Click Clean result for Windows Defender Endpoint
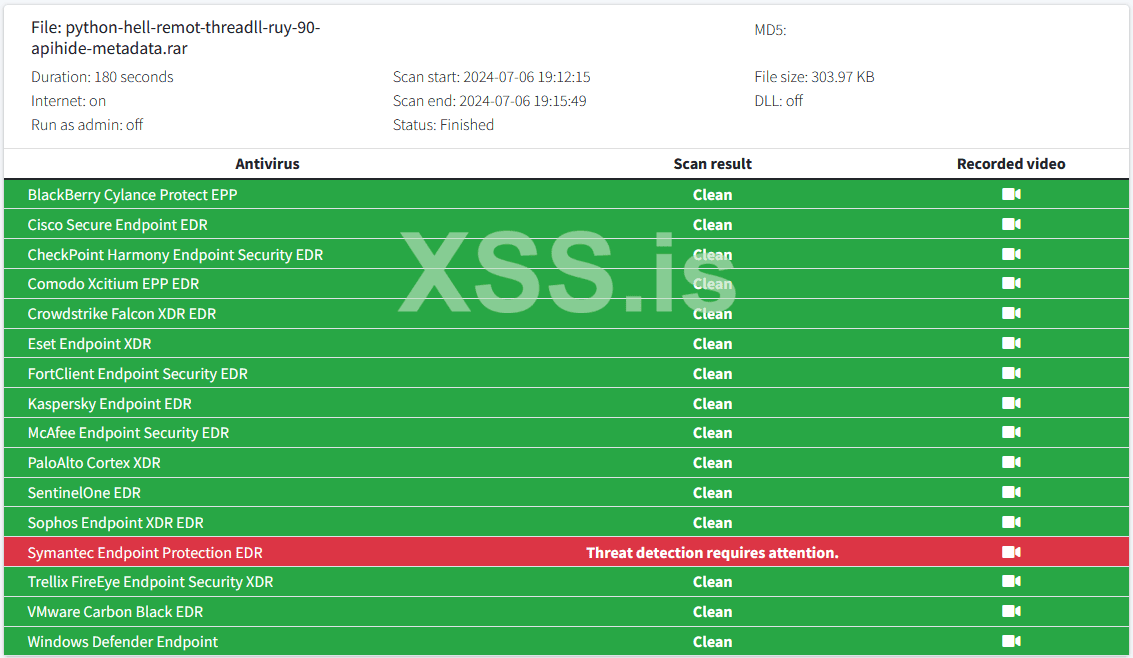 [712, 641]
